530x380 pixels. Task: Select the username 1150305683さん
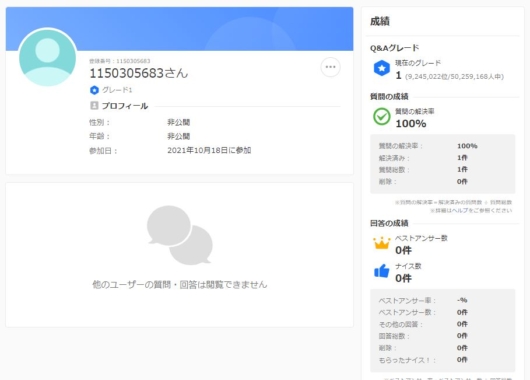(x=139, y=73)
